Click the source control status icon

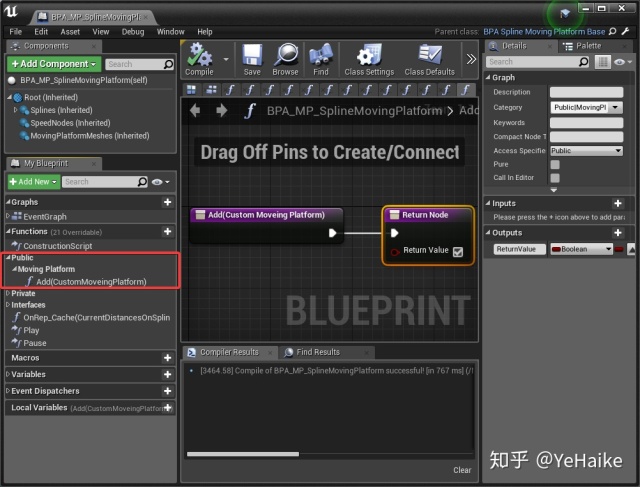565,14
